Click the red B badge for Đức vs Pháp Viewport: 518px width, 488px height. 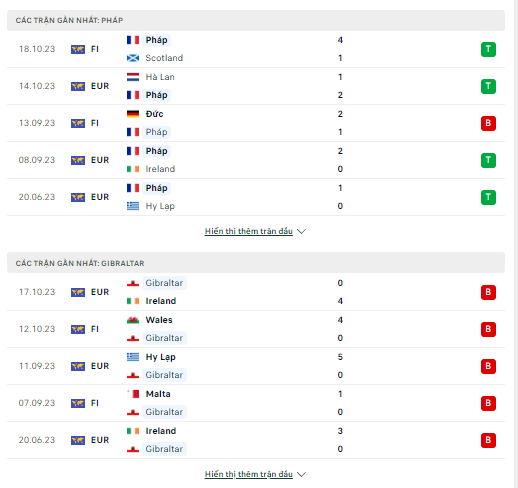tap(488, 123)
